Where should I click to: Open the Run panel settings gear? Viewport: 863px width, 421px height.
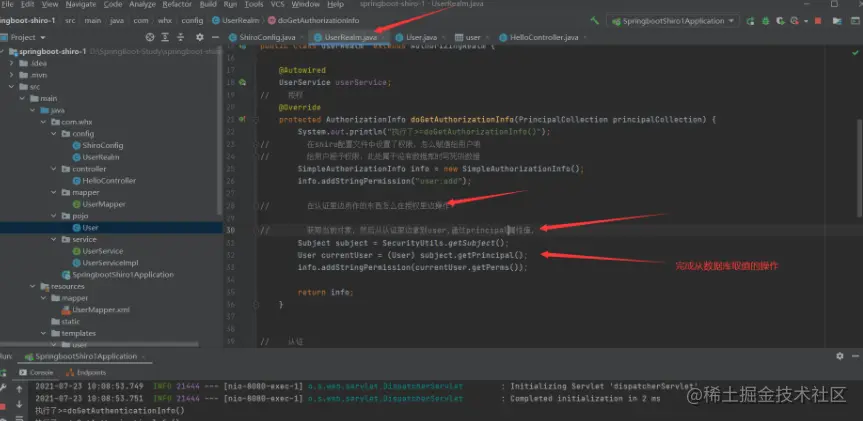[x=840, y=356]
